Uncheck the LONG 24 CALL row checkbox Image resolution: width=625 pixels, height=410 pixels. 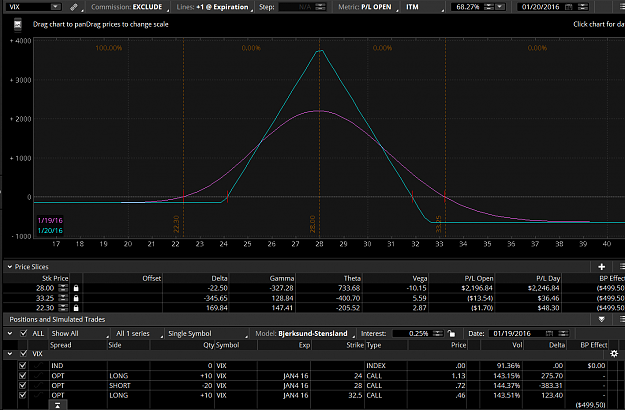[23, 376]
